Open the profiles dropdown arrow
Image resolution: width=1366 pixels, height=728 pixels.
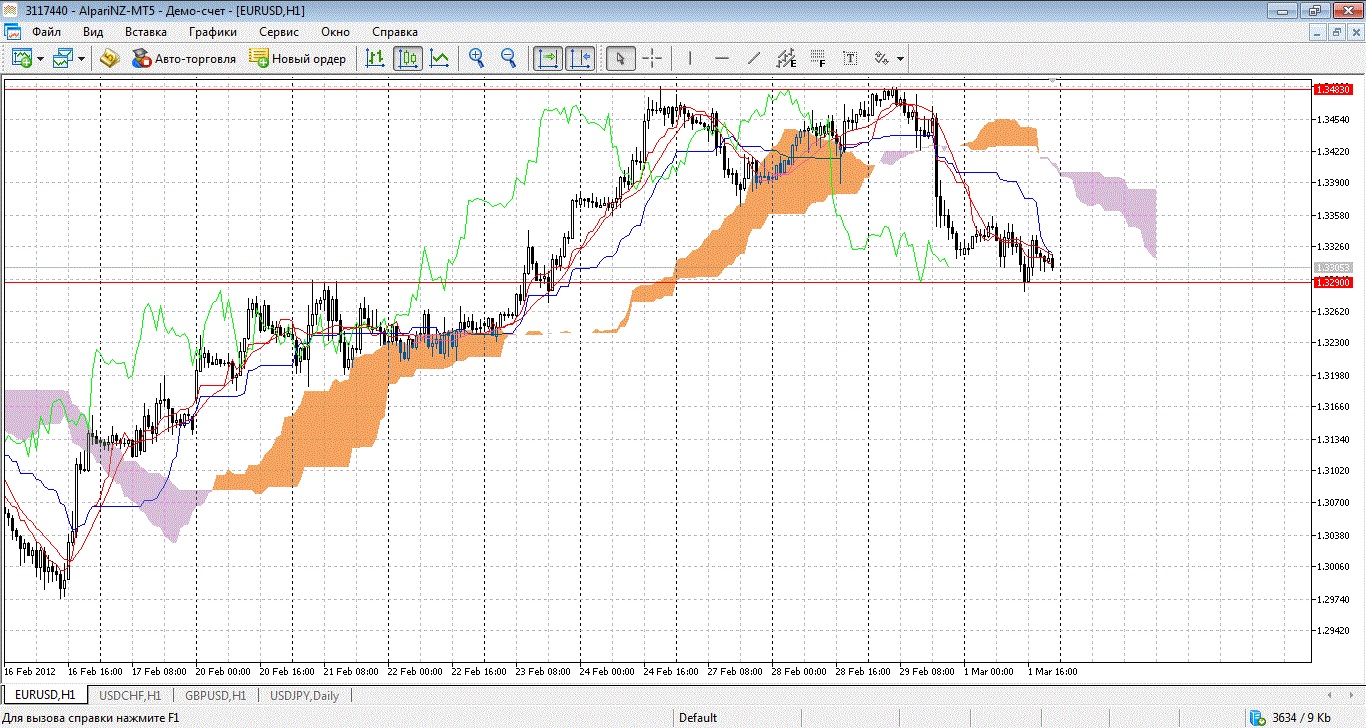pyautogui.click(x=82, y=59)
